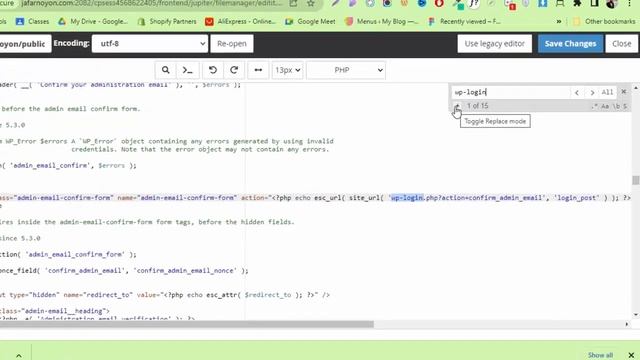Click the wp-login search input field
The width and height of the screenshot is (640, 360).
[x=510, y=92]
